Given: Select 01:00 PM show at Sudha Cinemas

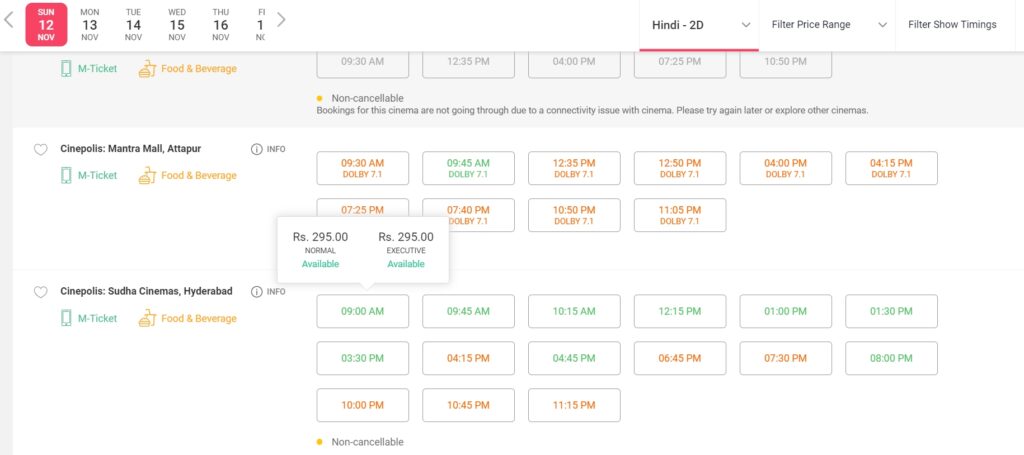Looking at the screenshot, I should tap(786, 311).
